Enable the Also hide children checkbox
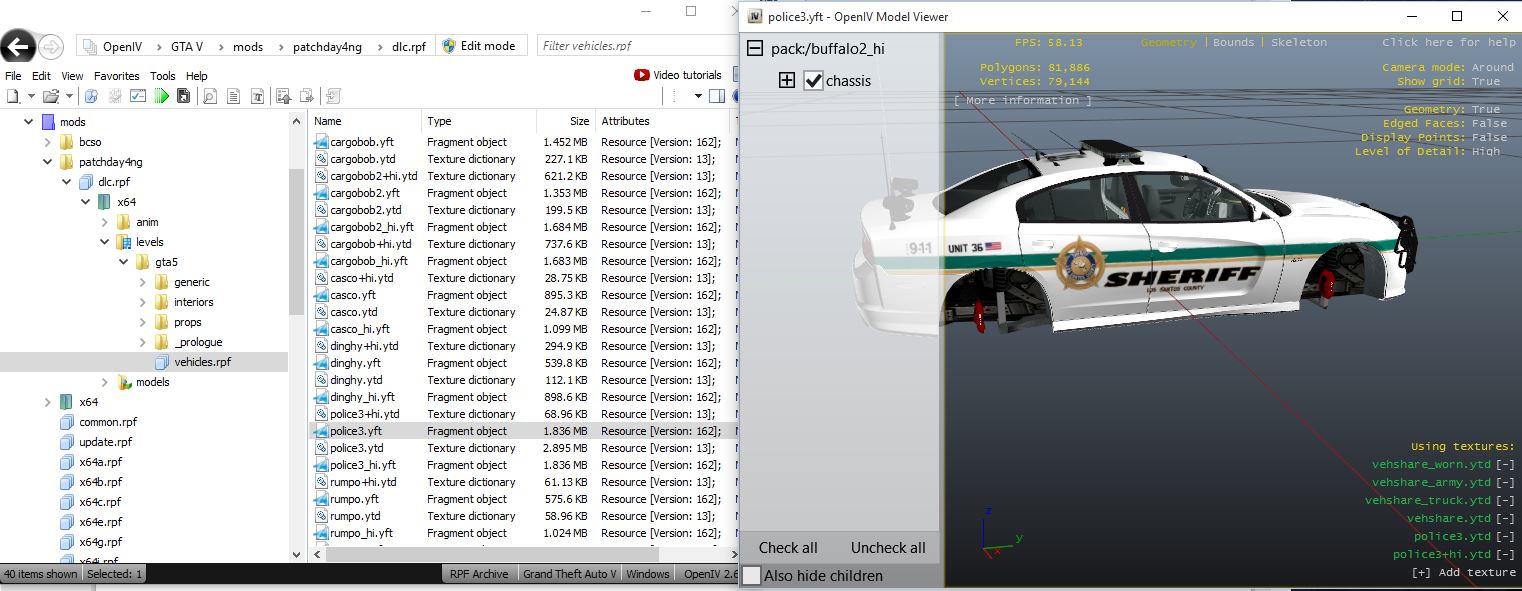Image resolution: width=1522 pixels, height=591 pixels. pos(752,576)
